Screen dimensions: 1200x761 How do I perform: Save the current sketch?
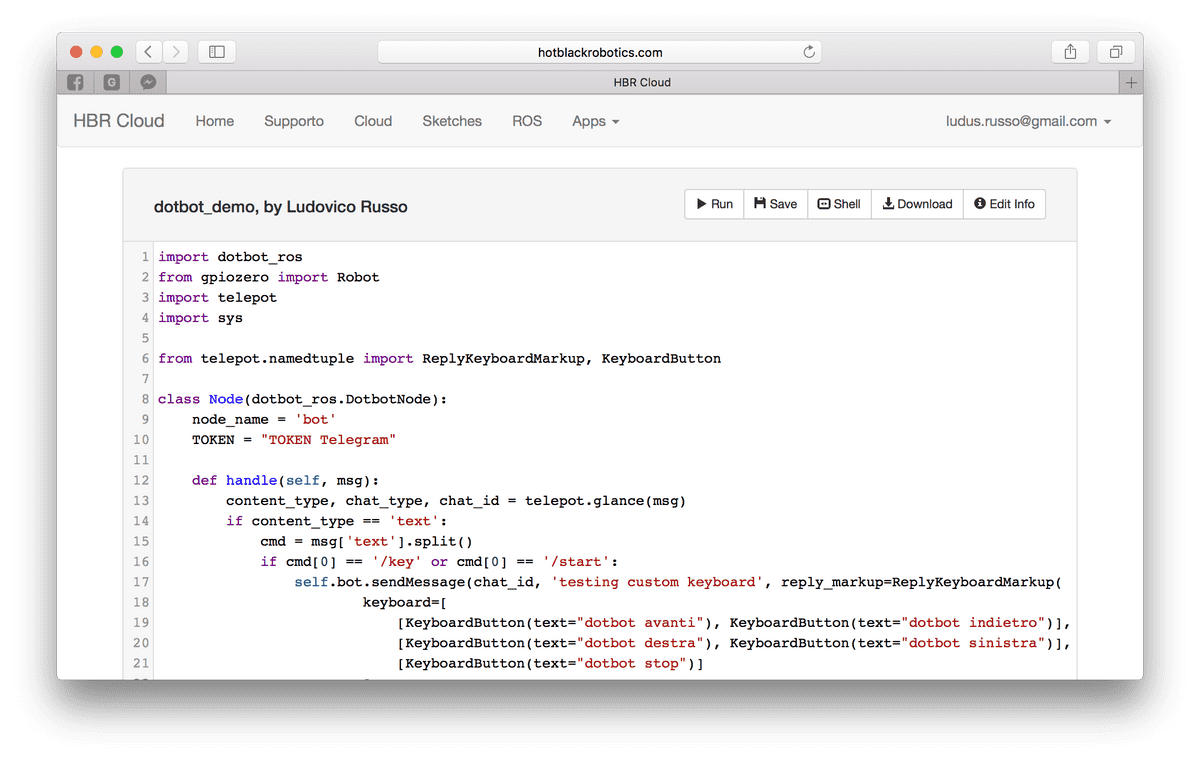pyautogui.click(x=775, y=204)
